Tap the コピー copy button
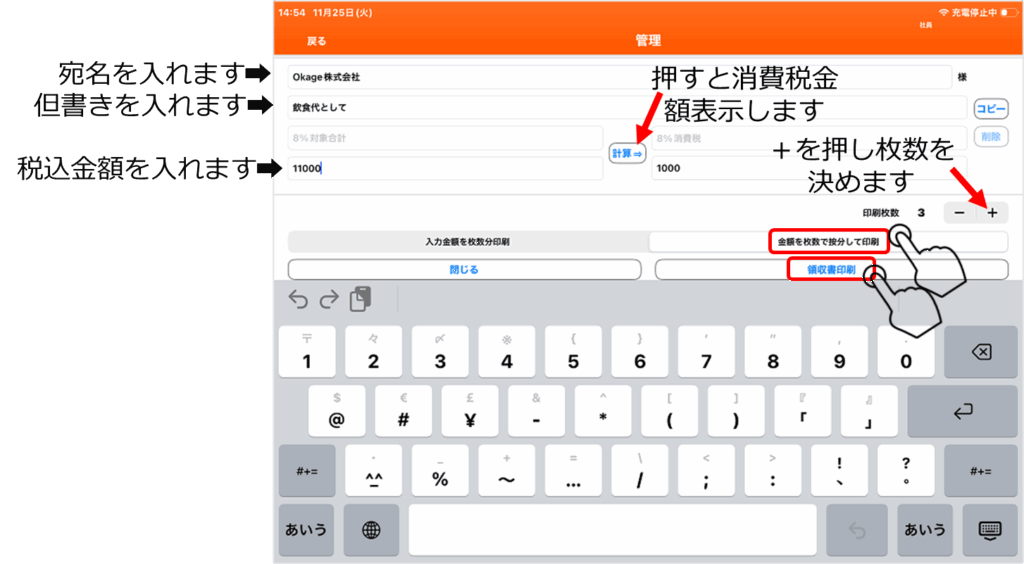Viewport: 1024px width, 564px height. point(991,109)
